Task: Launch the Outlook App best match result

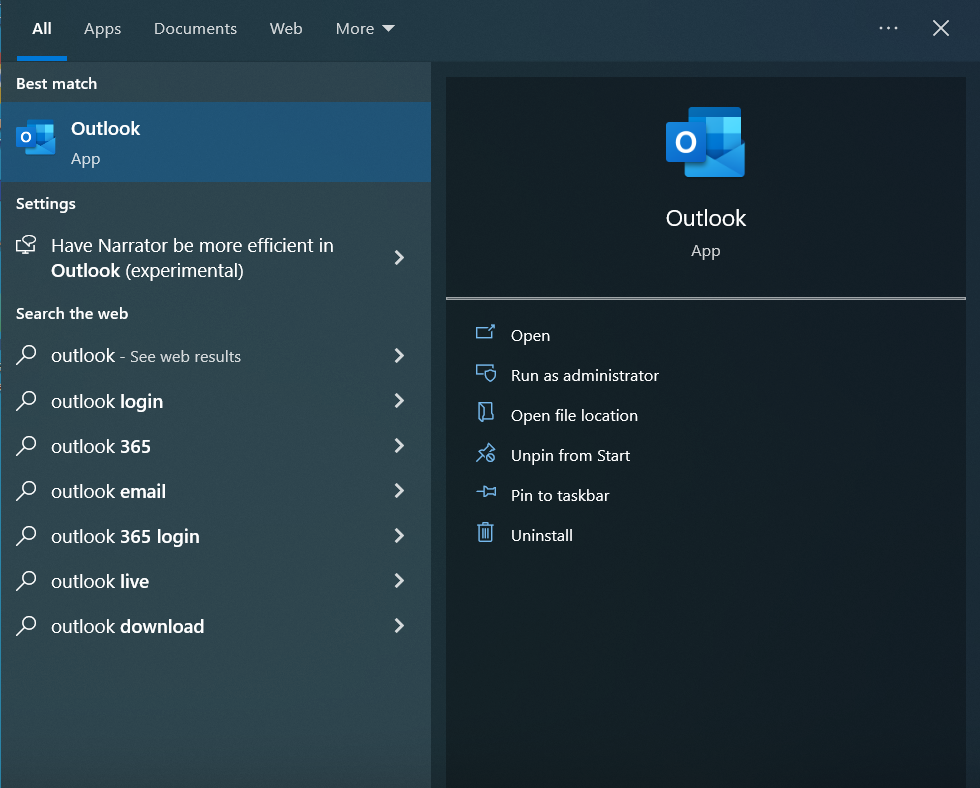Action: (x=216, y=142)
